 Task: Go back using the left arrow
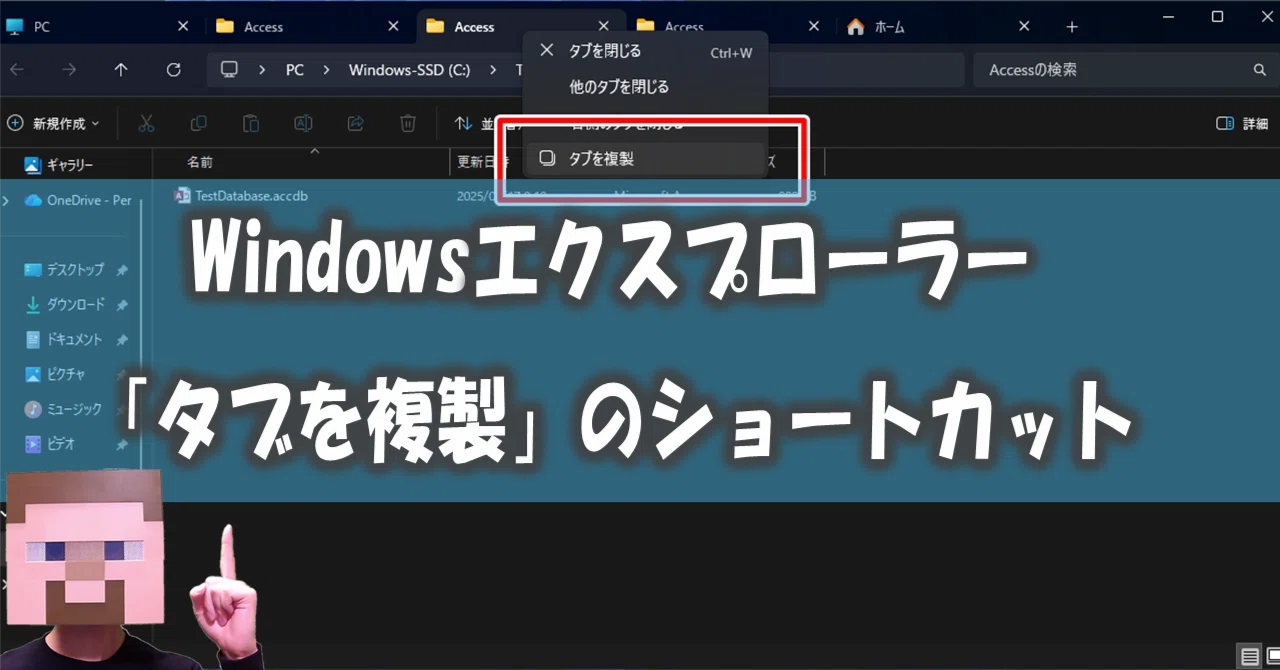[x=17, y=70]
